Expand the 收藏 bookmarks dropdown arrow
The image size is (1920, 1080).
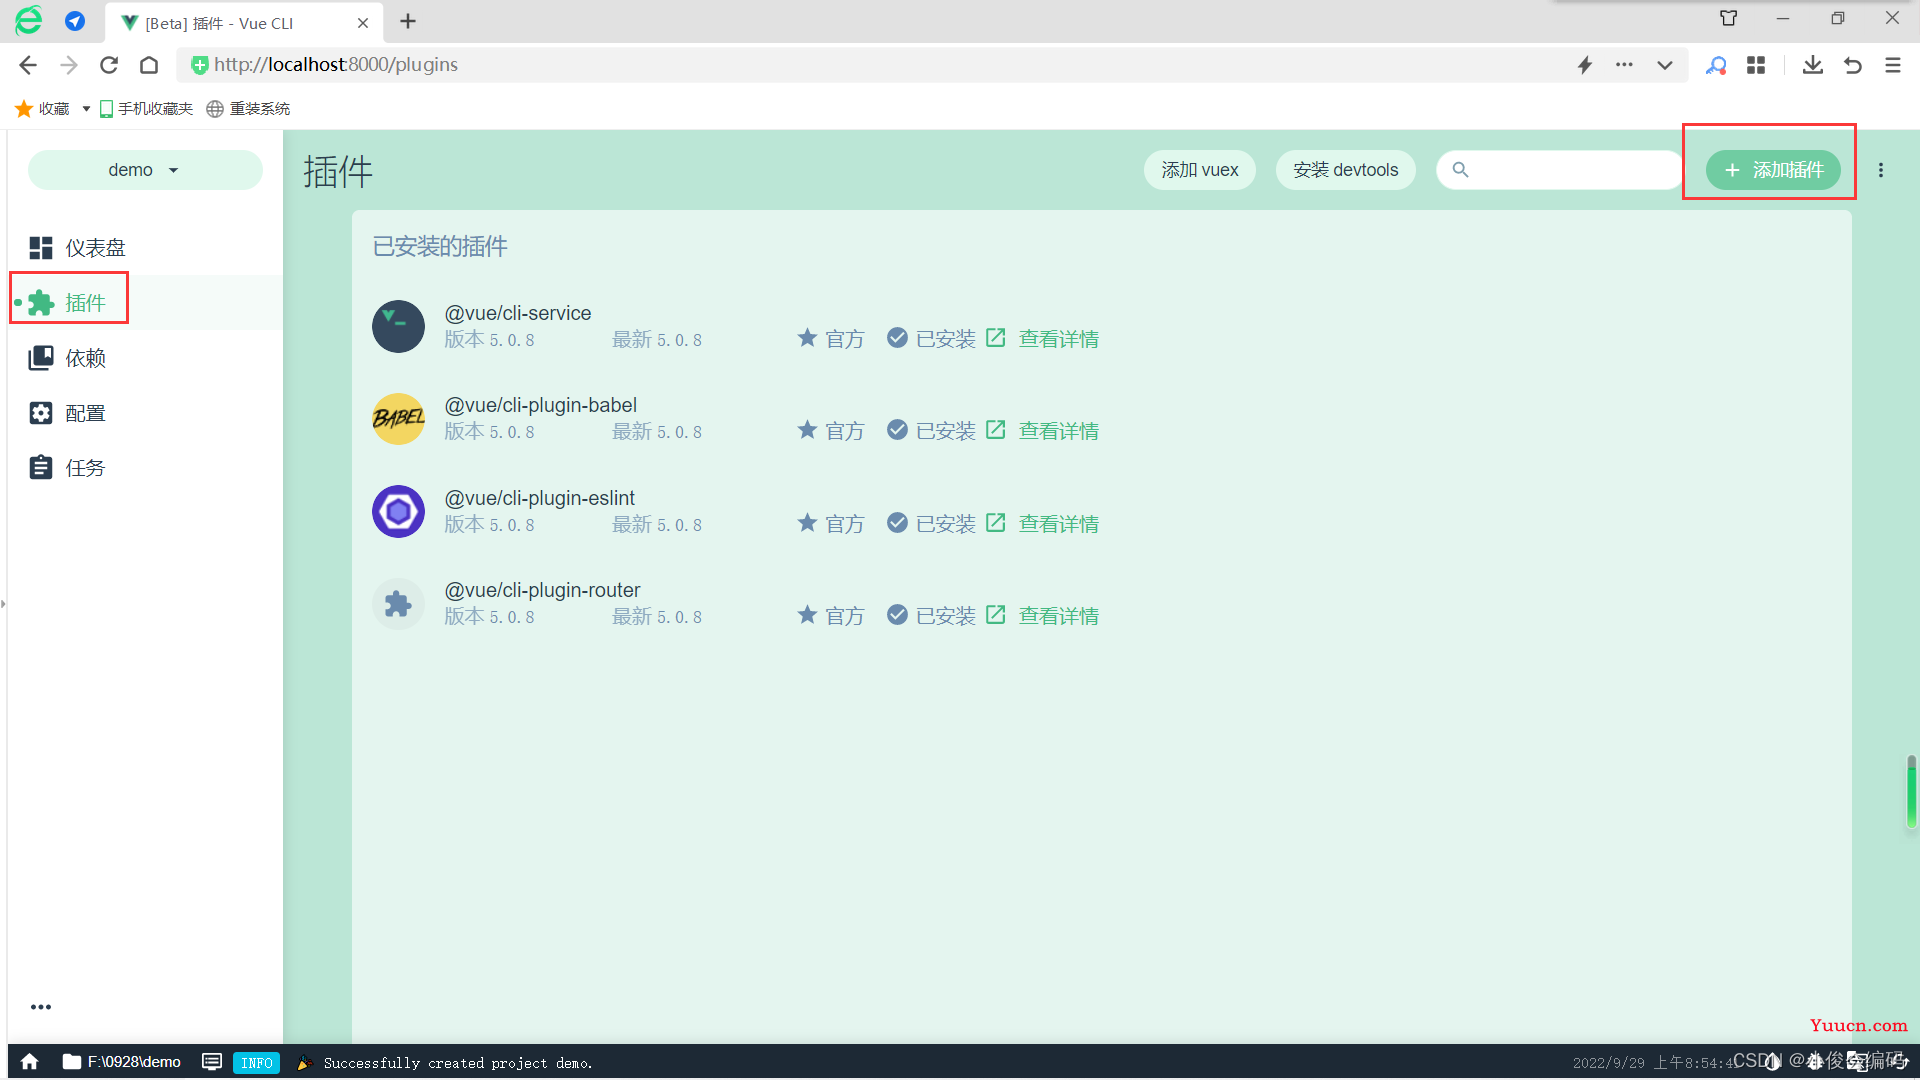(x=86, y=109)
